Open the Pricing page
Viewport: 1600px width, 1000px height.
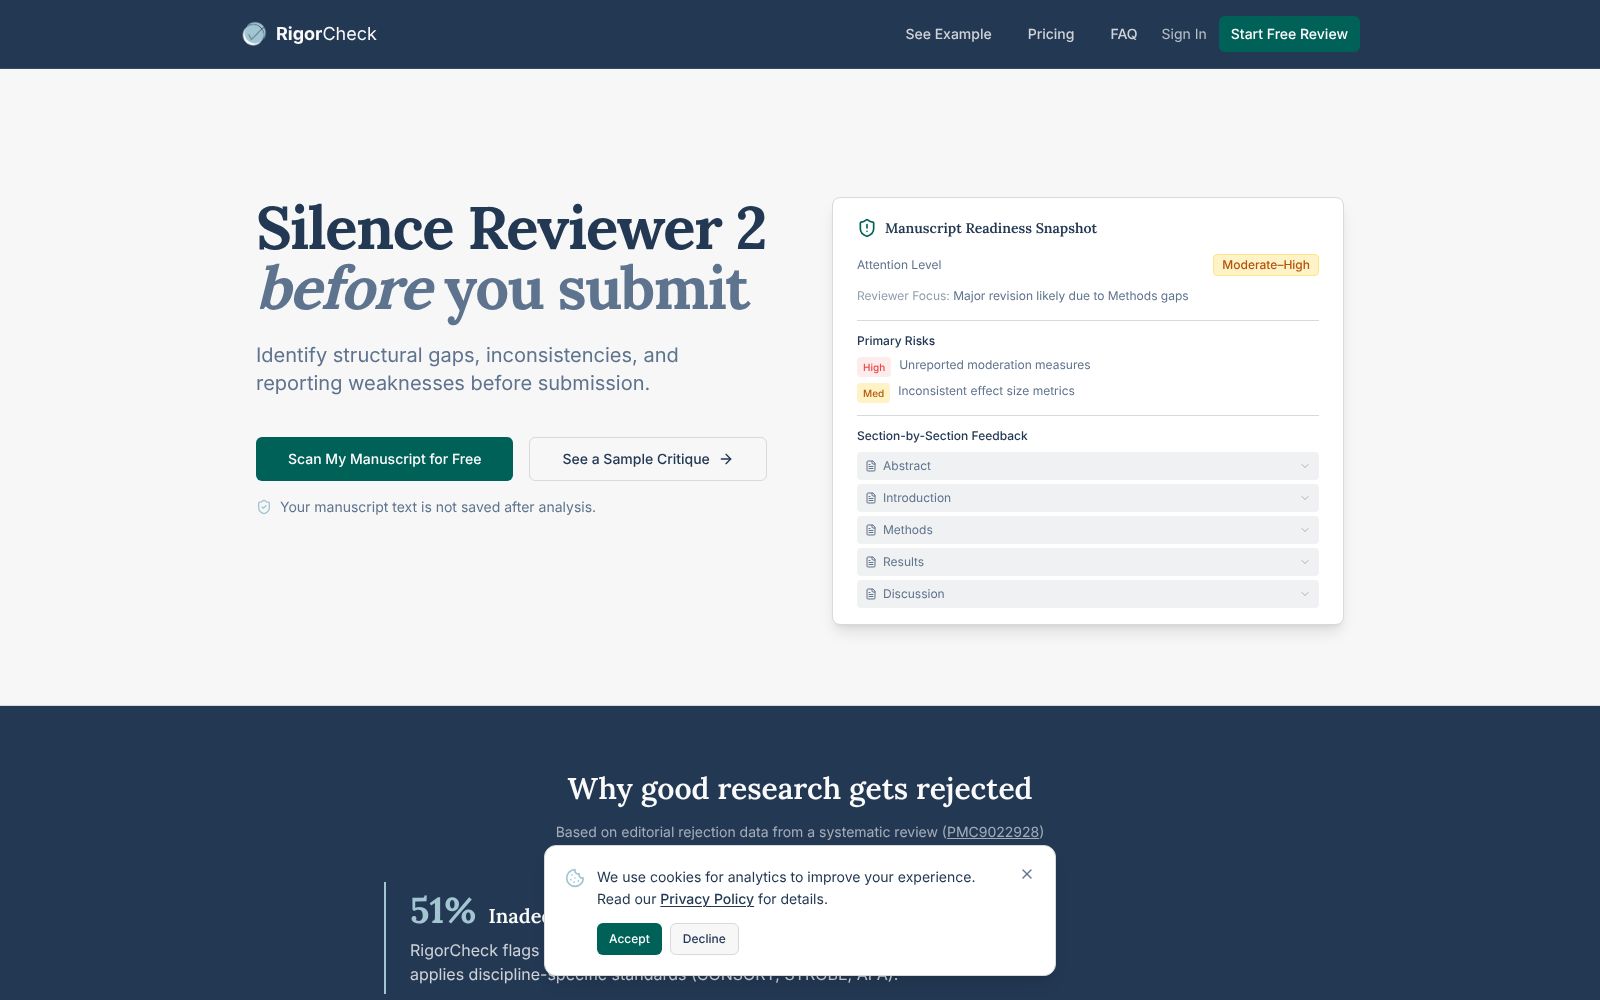(x=1050, y=34)
